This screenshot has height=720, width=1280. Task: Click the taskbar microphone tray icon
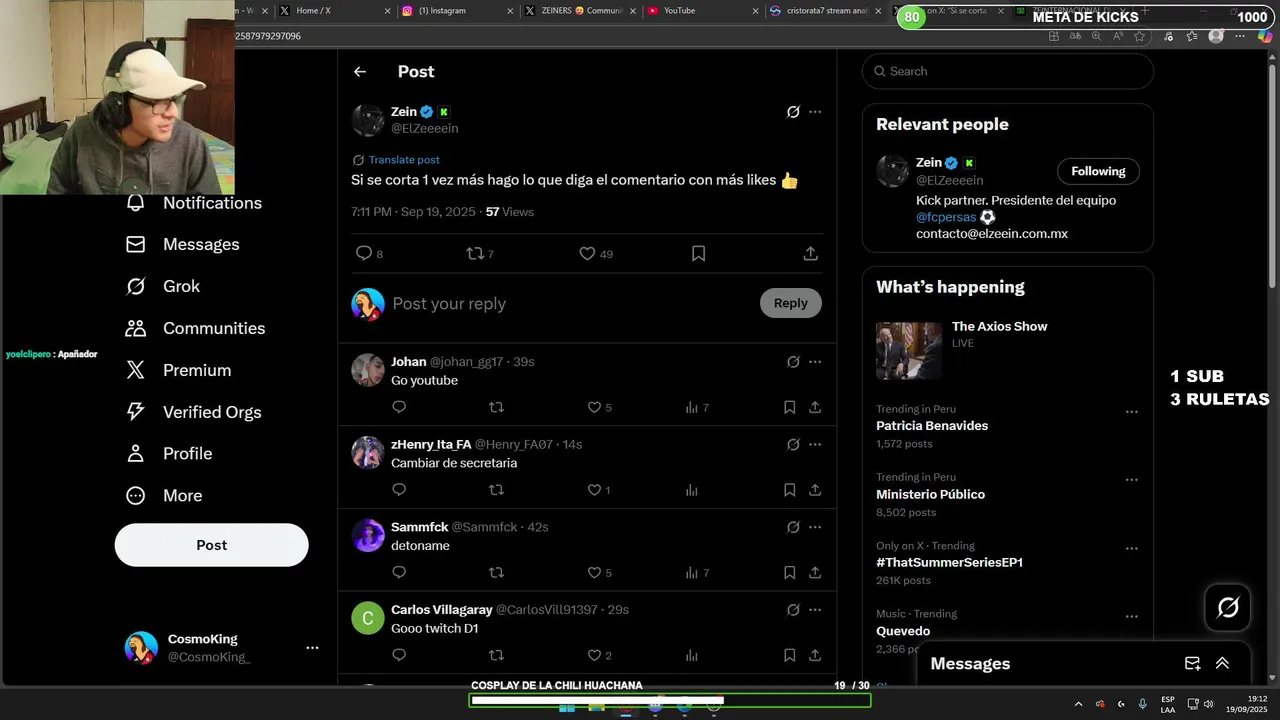click(x=1142, y=704)
